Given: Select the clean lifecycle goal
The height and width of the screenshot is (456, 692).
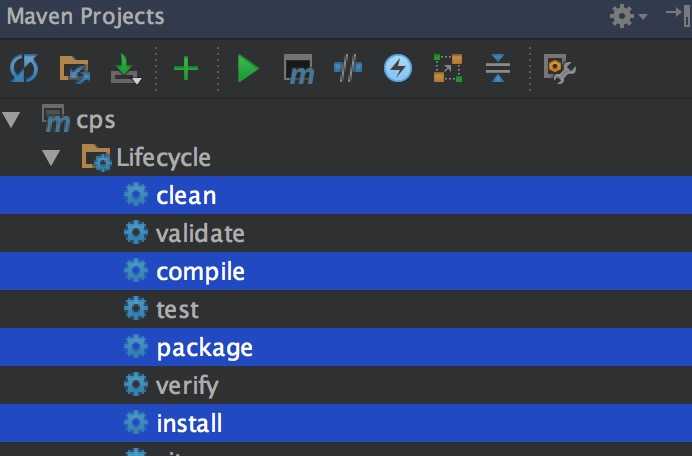Looking at the screenshot, I should pos(346,195).
